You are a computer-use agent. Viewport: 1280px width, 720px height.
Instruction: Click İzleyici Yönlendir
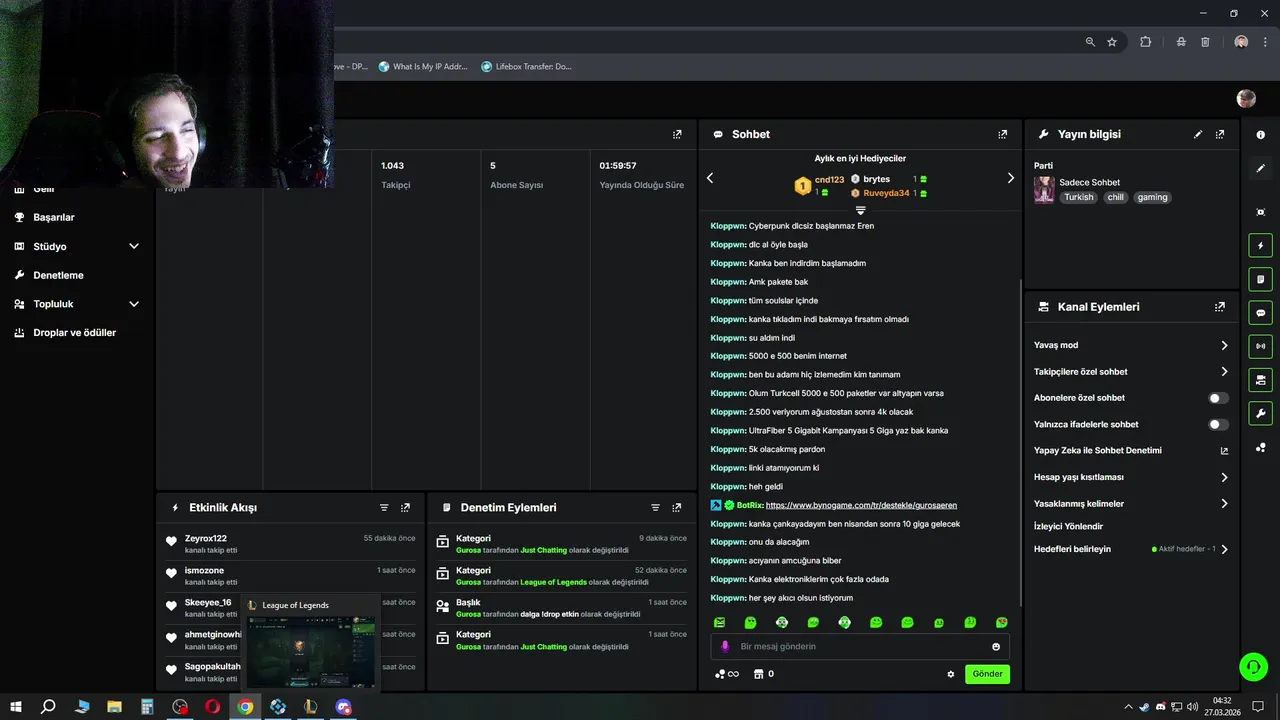[x=1068, y=526]
